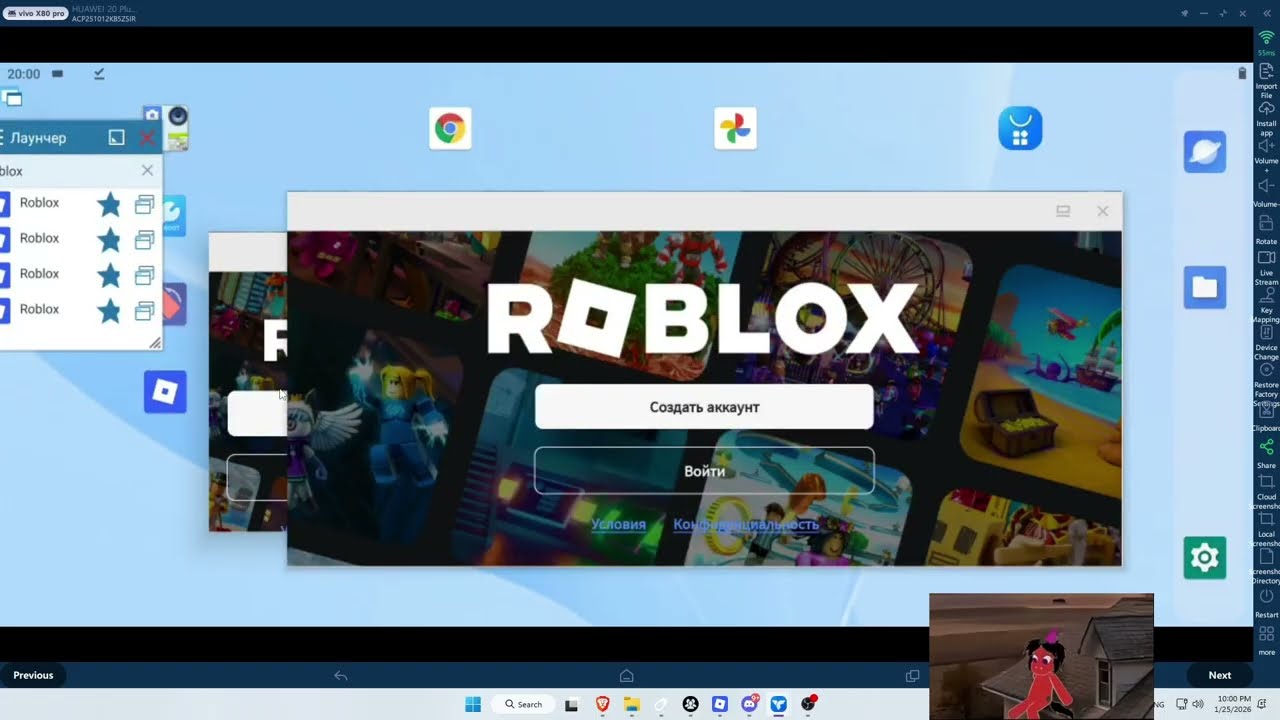Screen dimensions: 1280x720
Task: Toggle the star on the third Roblox entry
Action: (x=109, y=276)
